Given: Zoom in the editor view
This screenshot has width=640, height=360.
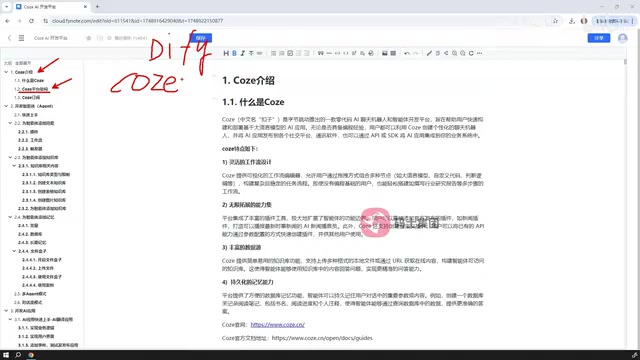Looking at the screenshot, I should click(x=454, y=53).
